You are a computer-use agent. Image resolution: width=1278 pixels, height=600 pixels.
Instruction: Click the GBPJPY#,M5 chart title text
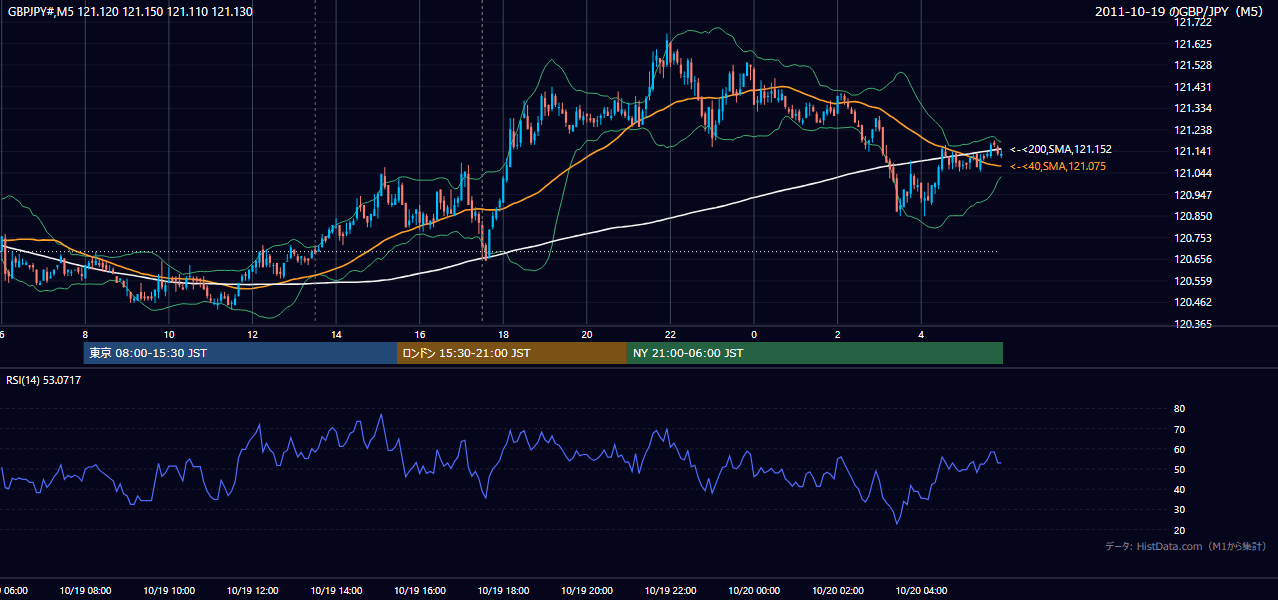point(130,12)
